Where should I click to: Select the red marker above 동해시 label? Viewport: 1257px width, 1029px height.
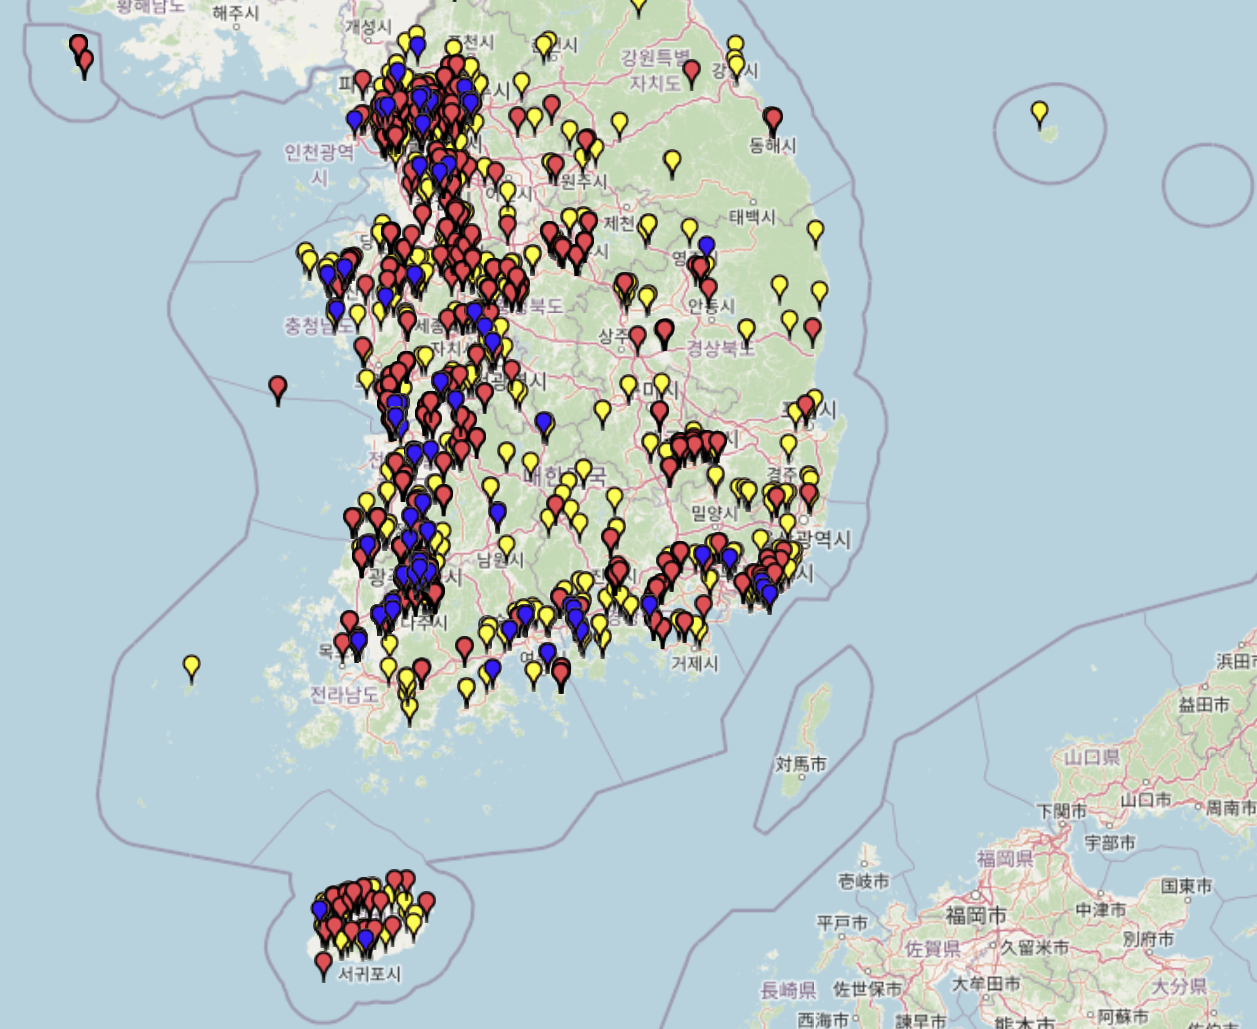(x=772, y=119)
